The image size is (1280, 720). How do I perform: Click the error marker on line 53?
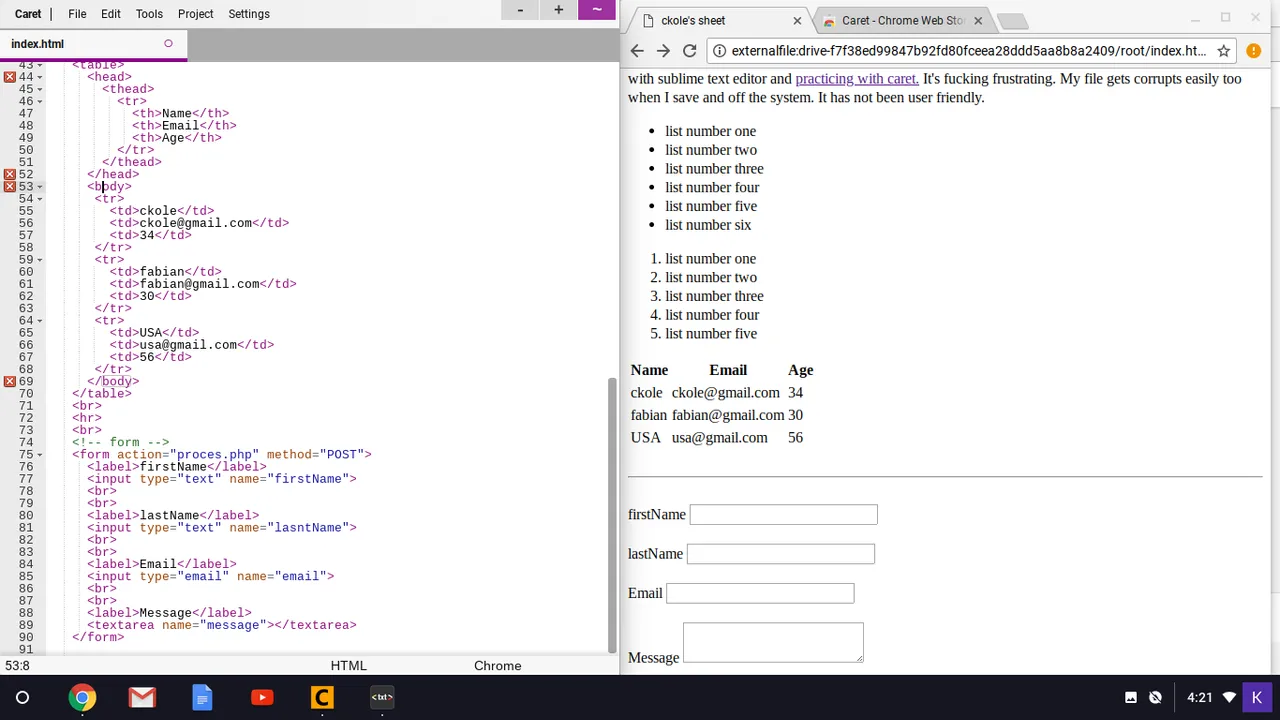(9, 186)
